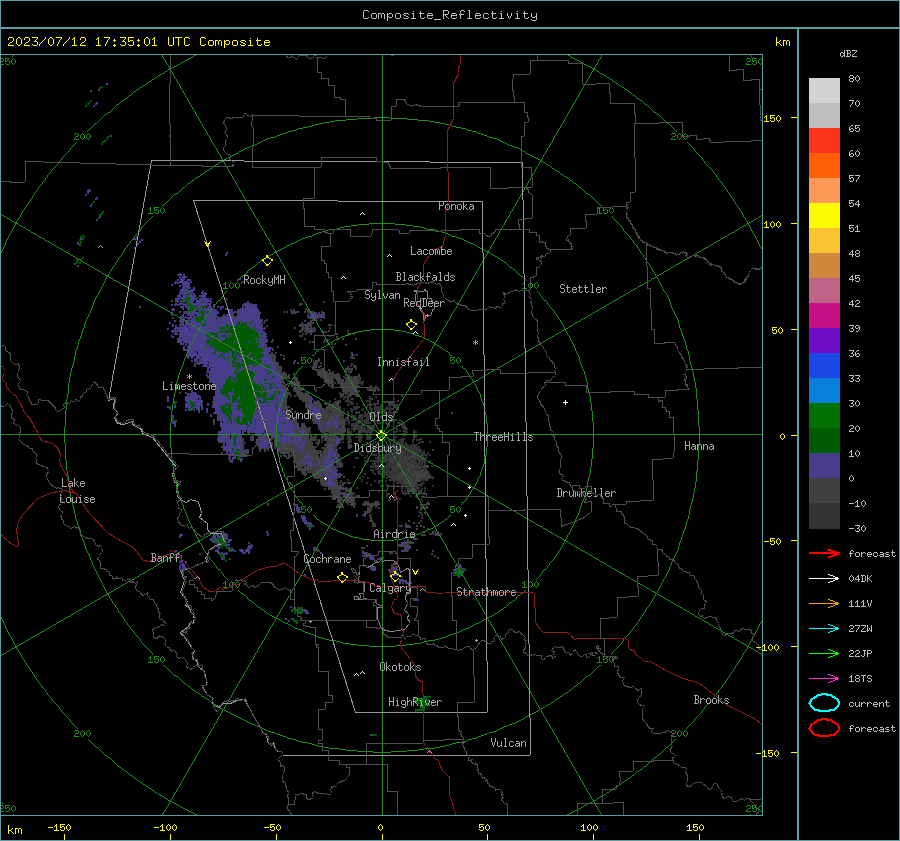Click the cyan current ellipse legend icon
Screen dimensions: 900x841
click(824, 703)
